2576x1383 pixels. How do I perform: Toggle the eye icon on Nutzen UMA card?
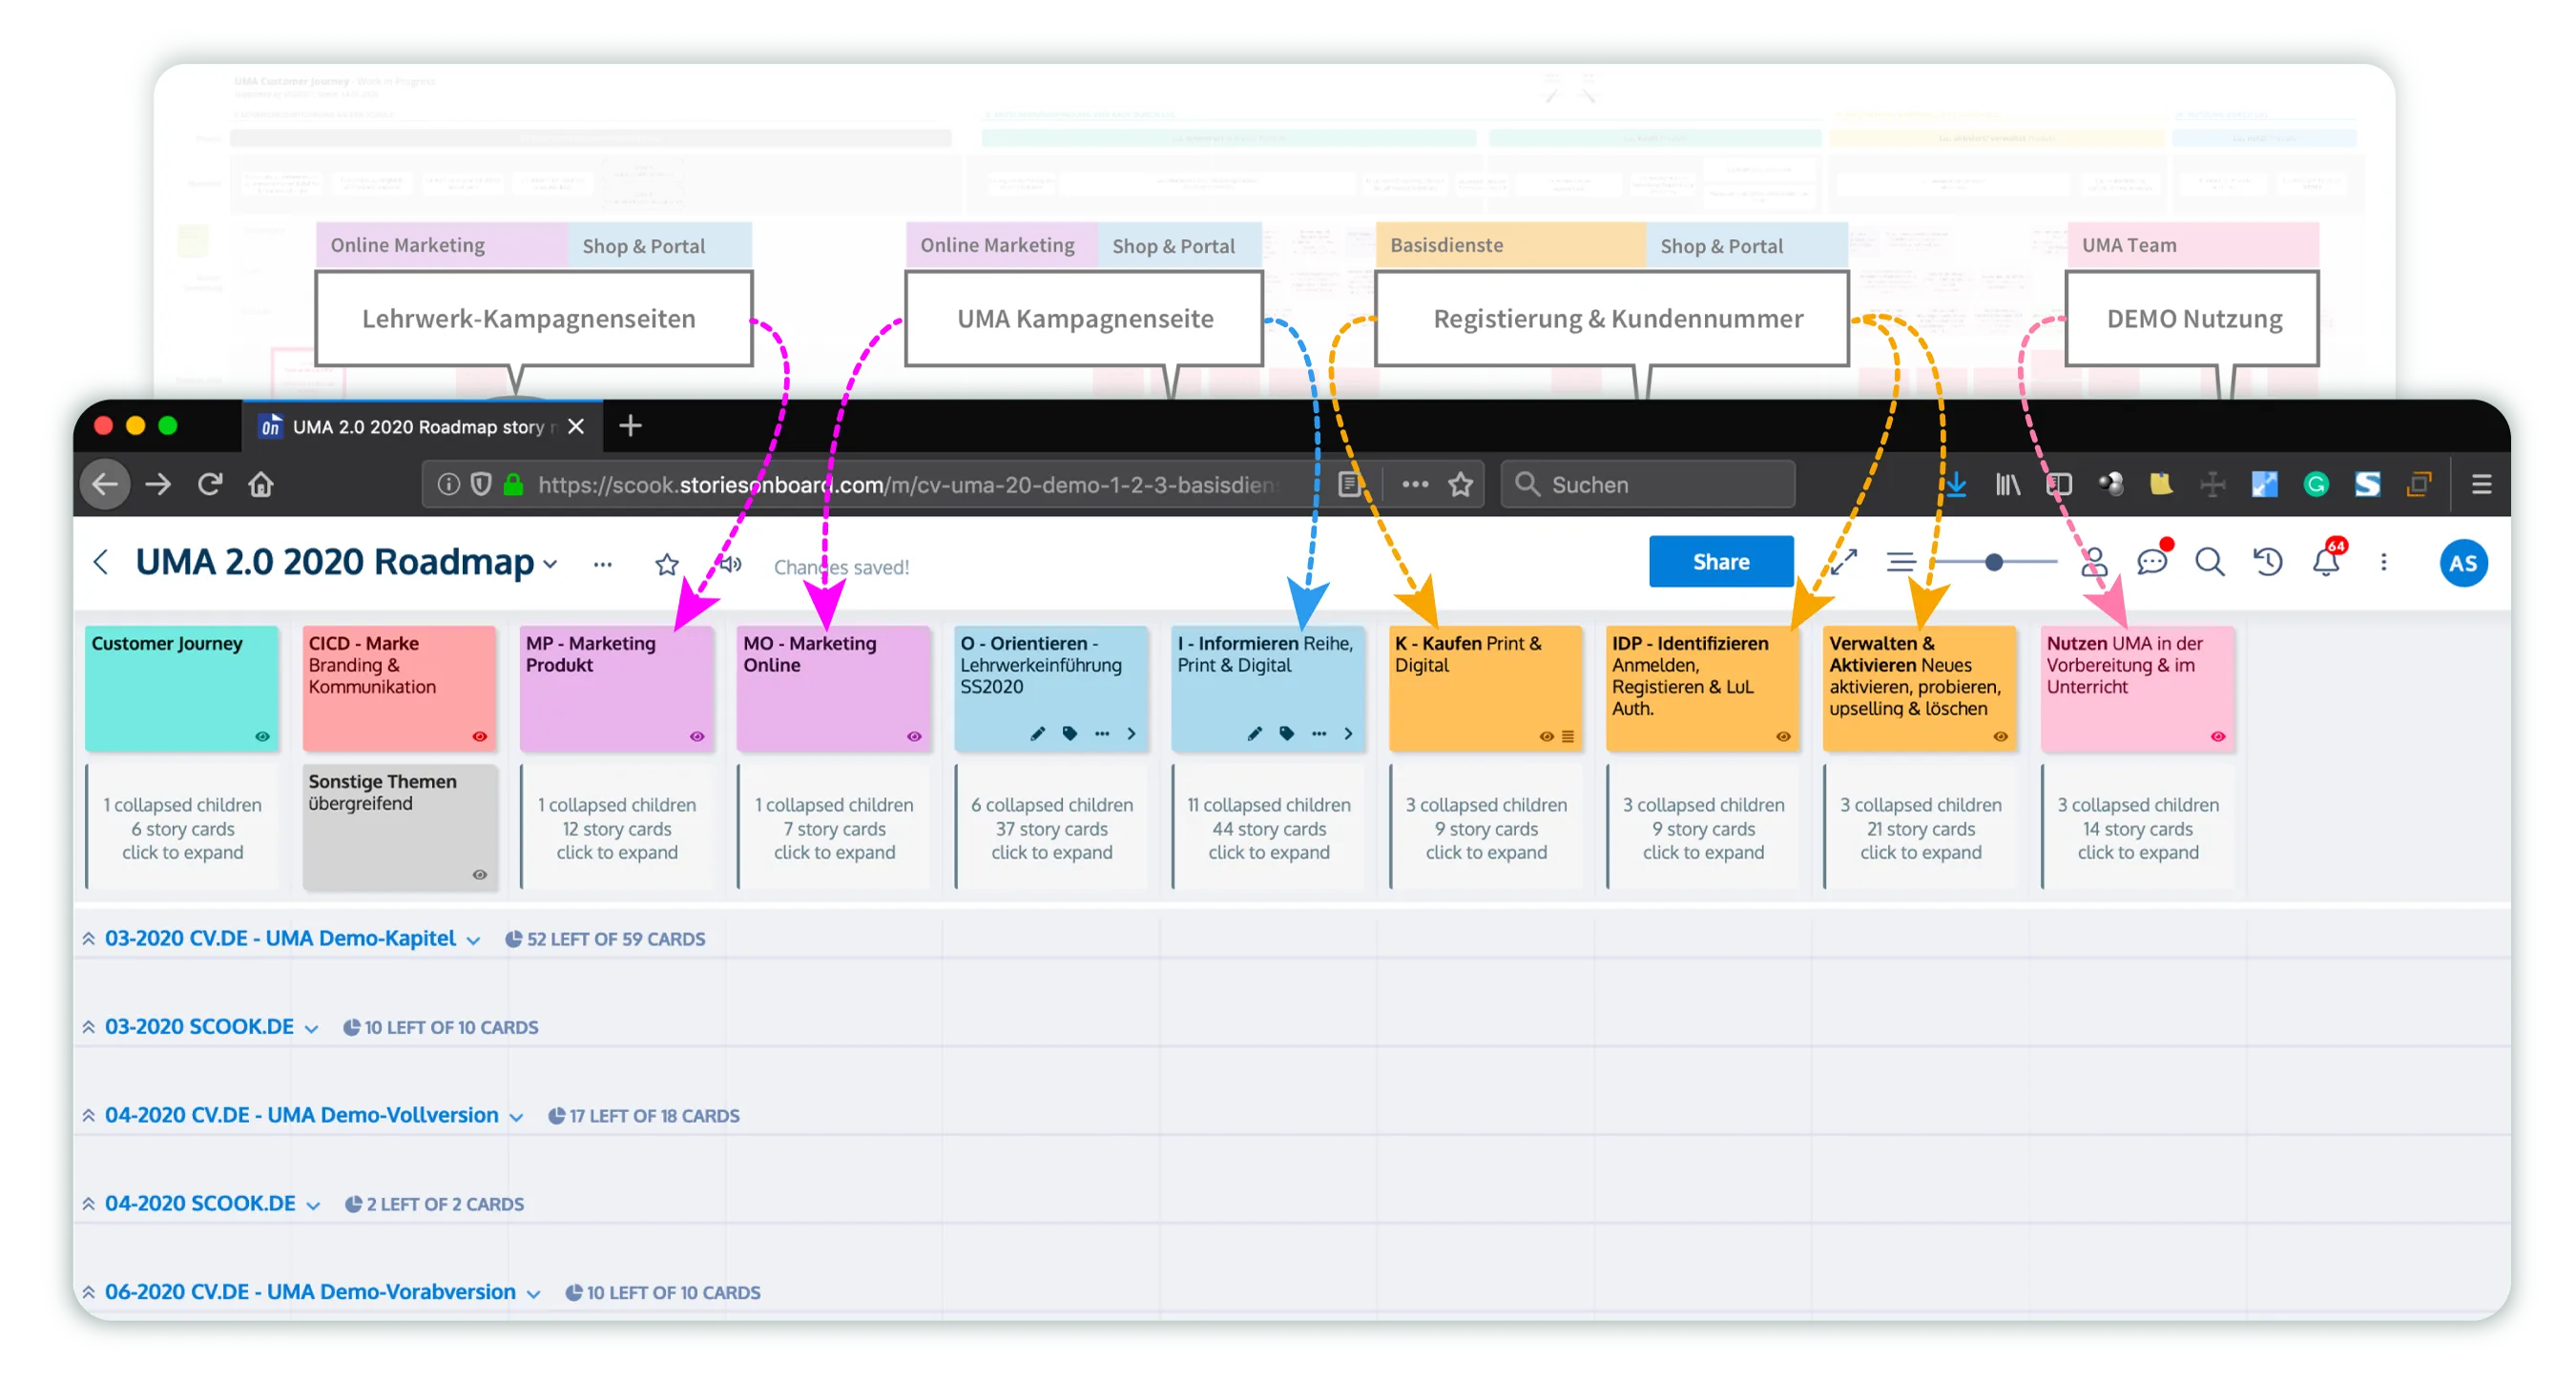pyautogui.click(x=2218, y=737)
